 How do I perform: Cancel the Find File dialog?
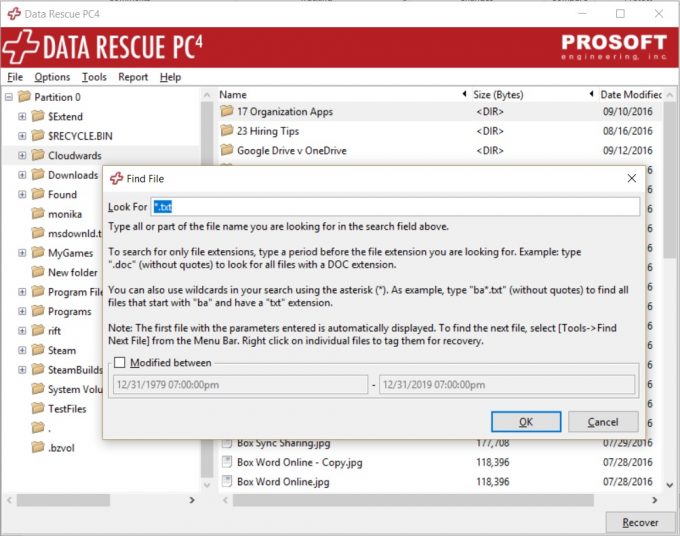[603, 422]
